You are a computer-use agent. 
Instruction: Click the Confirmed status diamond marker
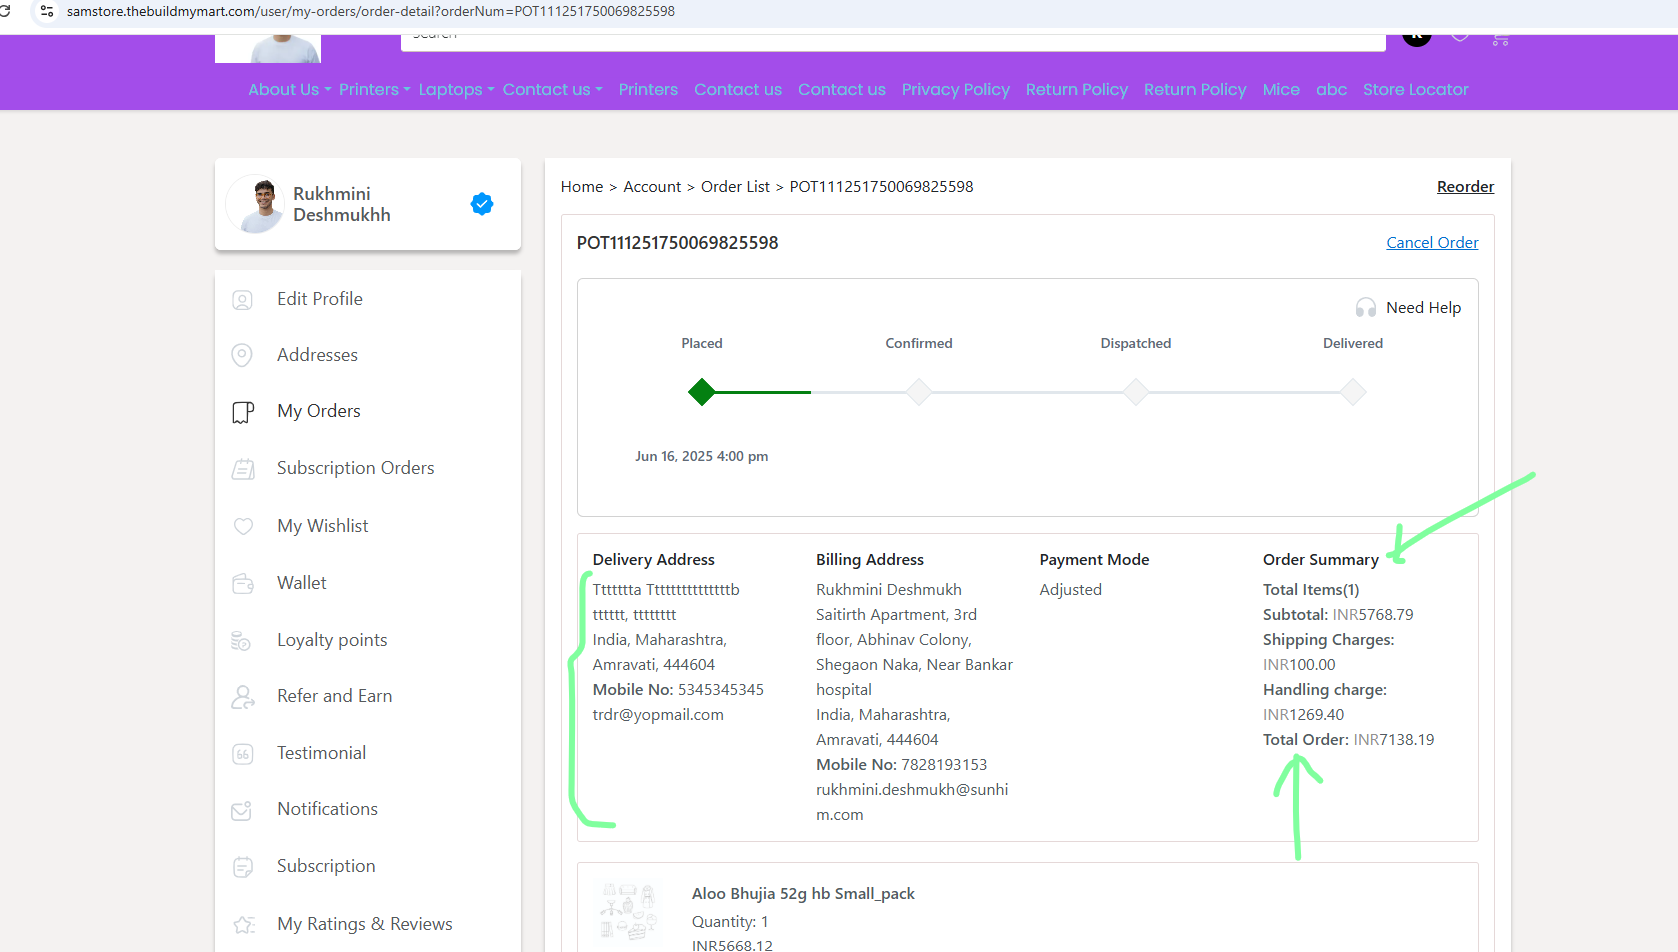[x=919, y=392]
